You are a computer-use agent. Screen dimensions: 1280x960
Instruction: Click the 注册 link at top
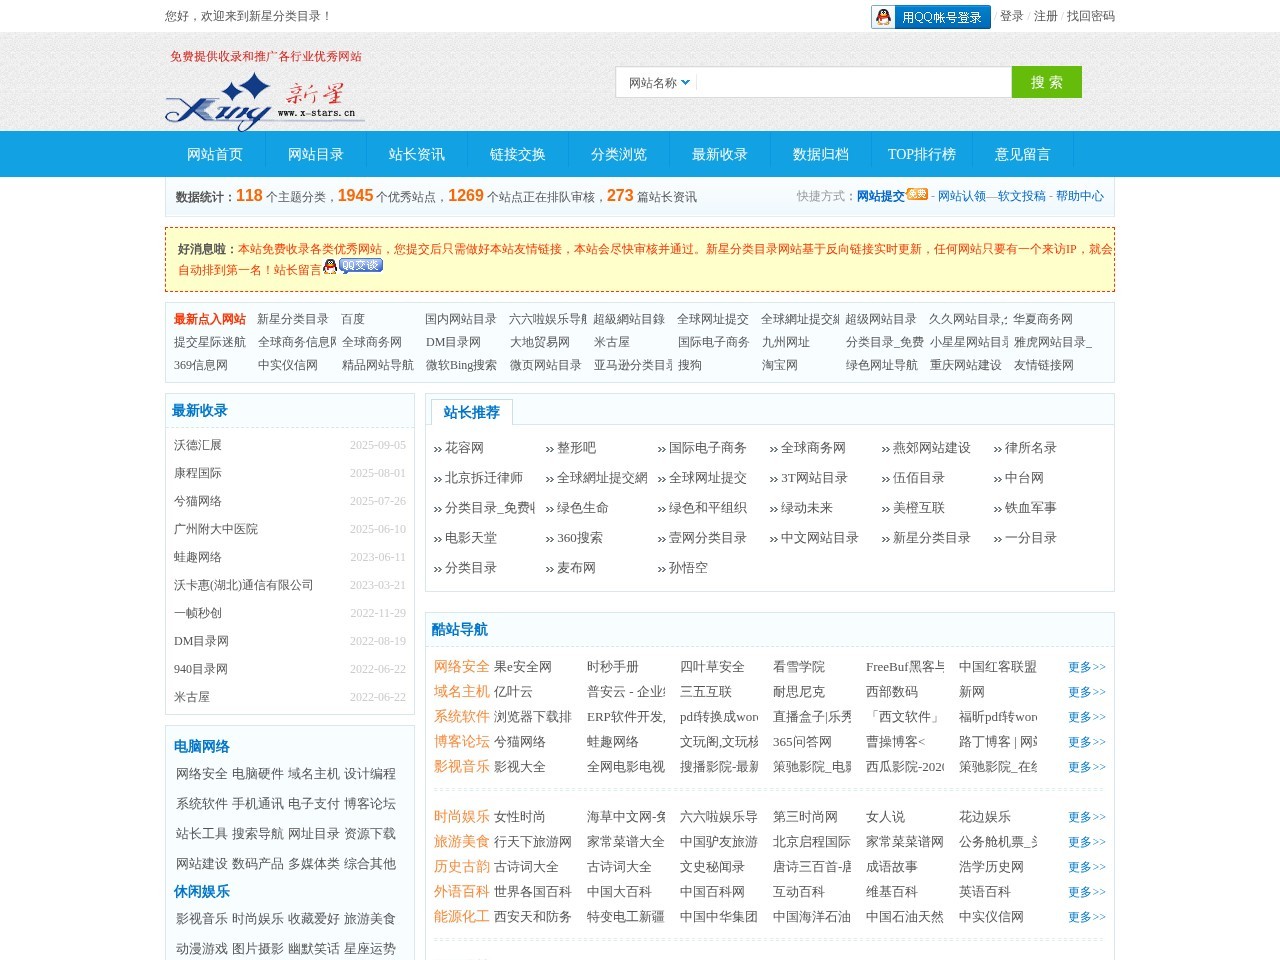tap(1045, 16)
